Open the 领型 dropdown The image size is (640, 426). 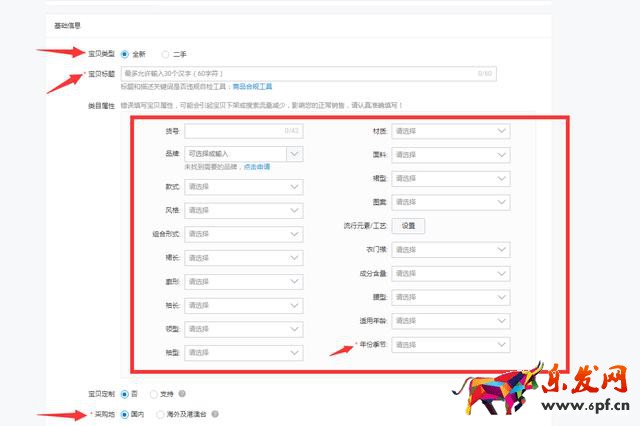click(244, 329)
